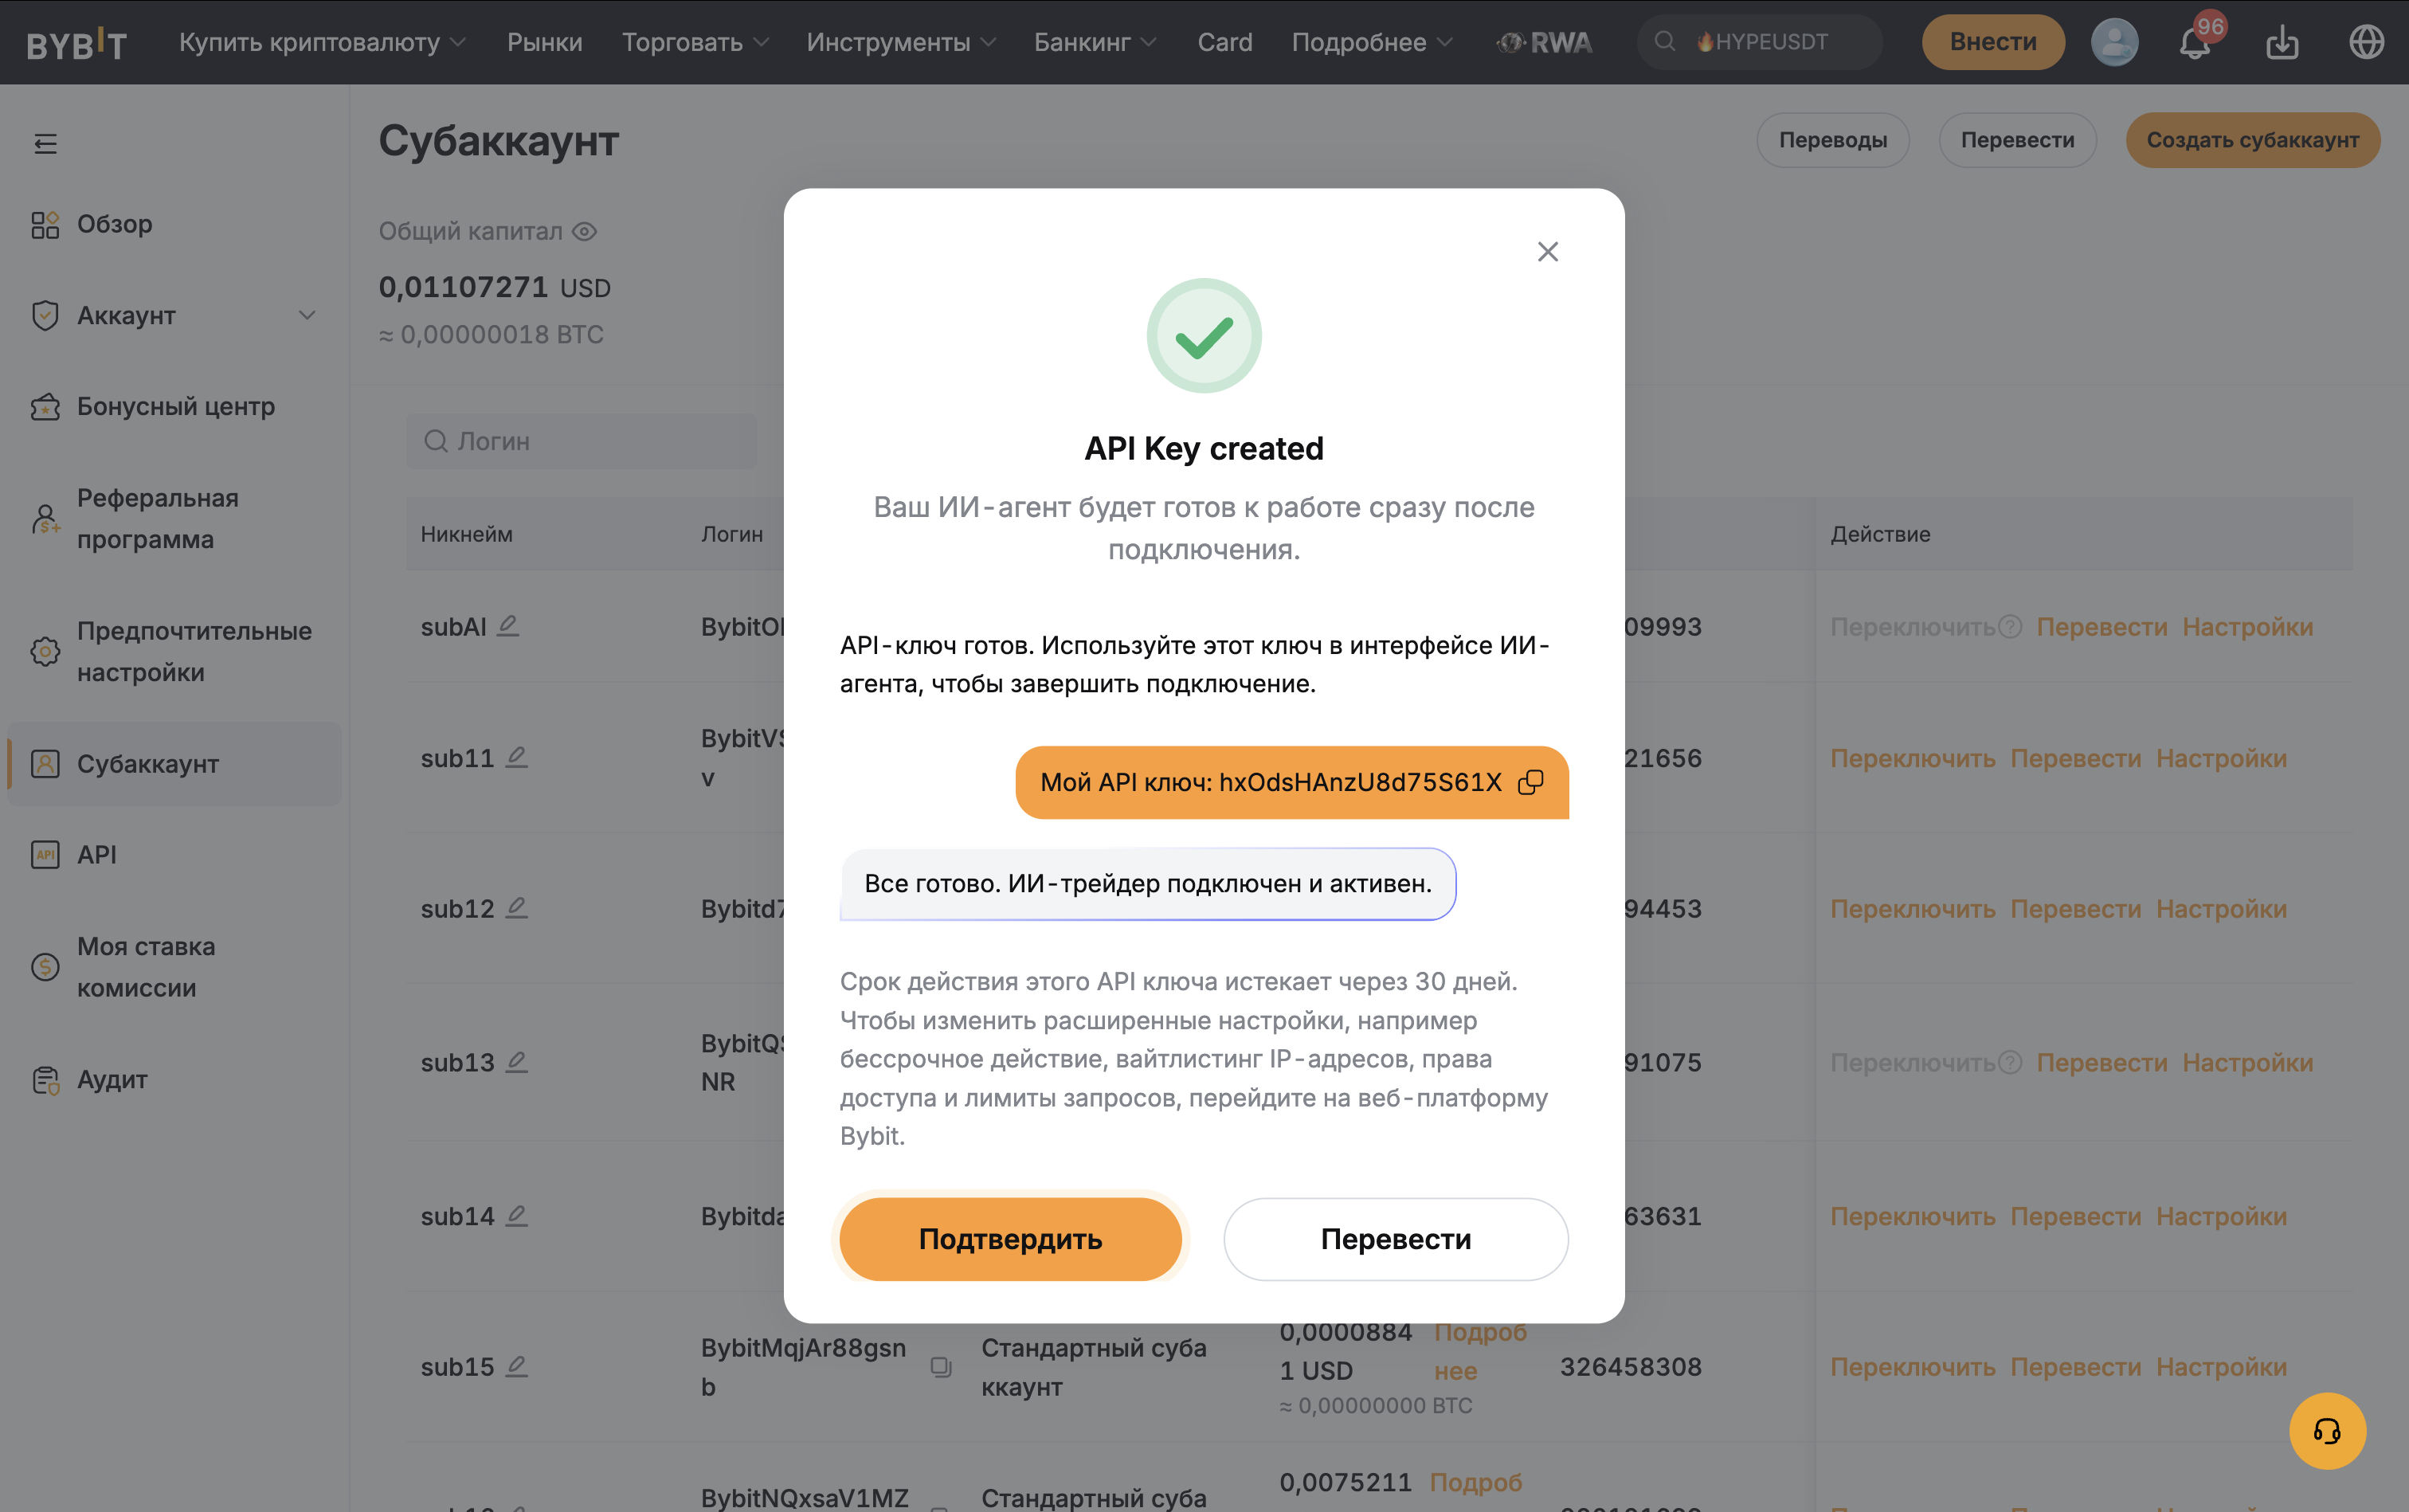The image size is (2409, 1512).
Task: Click the Переводы button
Action: (1832, 140)
